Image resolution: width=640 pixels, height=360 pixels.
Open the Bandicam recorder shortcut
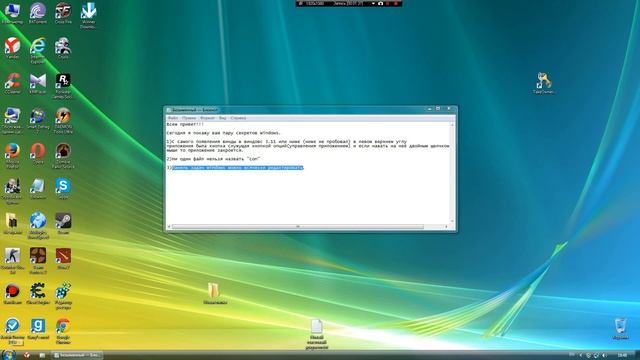pyautogui.click(x=12, y=293)
